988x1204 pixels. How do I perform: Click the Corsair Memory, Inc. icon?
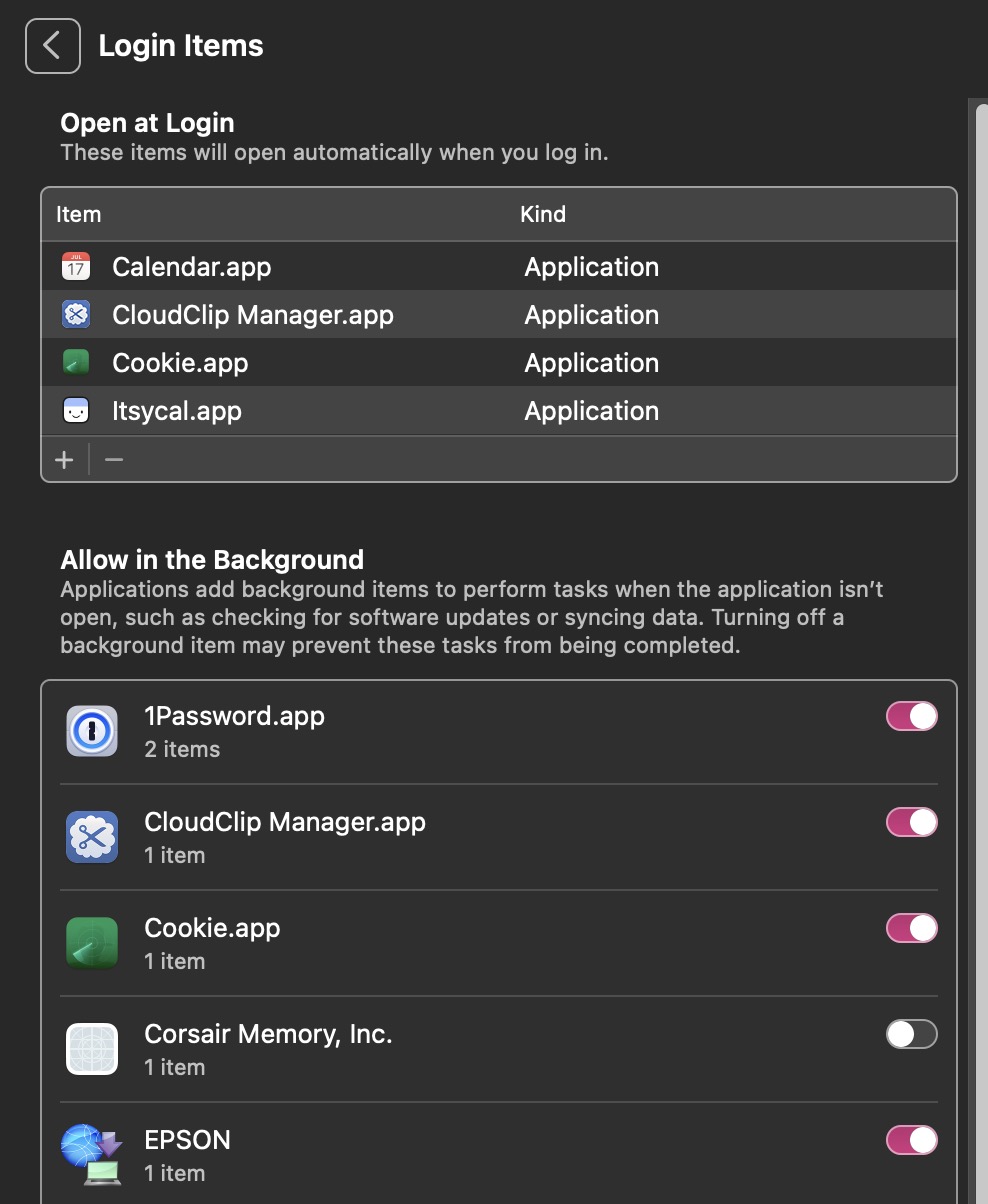click(x=92, y=1049)
